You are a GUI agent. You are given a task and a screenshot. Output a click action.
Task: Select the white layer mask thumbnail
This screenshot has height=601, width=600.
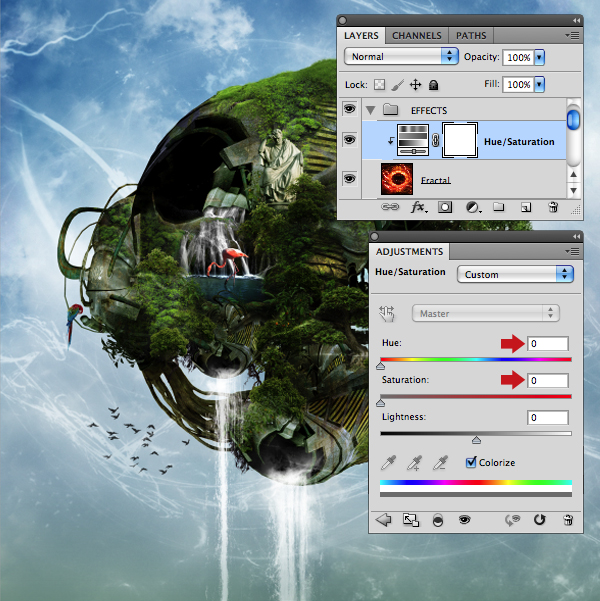[460, 140]
